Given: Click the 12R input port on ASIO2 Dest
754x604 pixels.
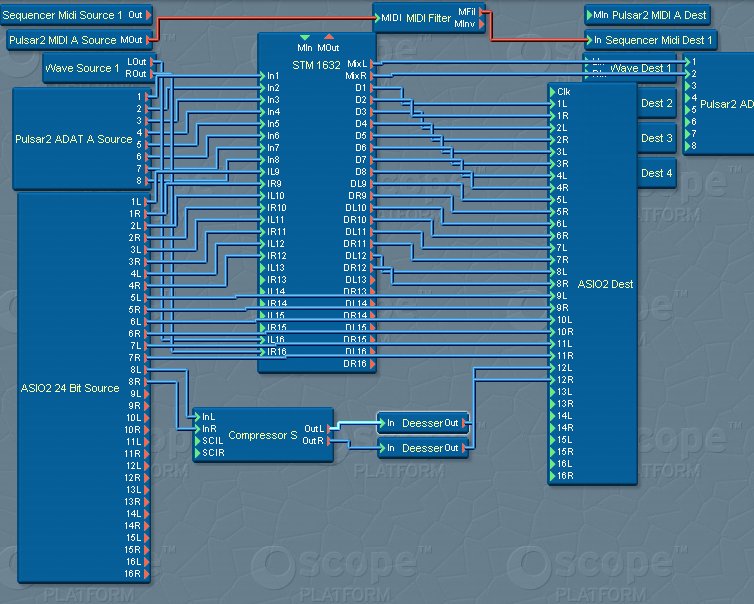Looking at the screenshot, I should [553, 380].
